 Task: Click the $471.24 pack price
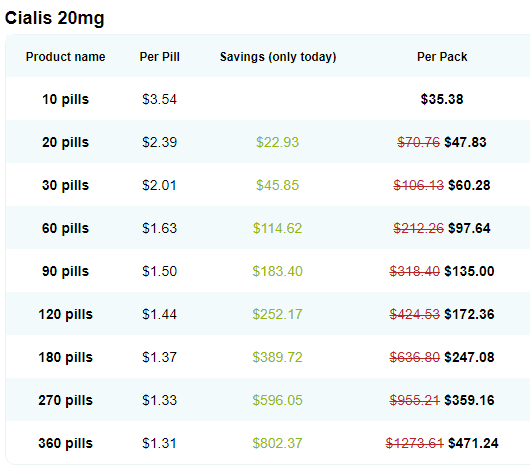point(473,443)
